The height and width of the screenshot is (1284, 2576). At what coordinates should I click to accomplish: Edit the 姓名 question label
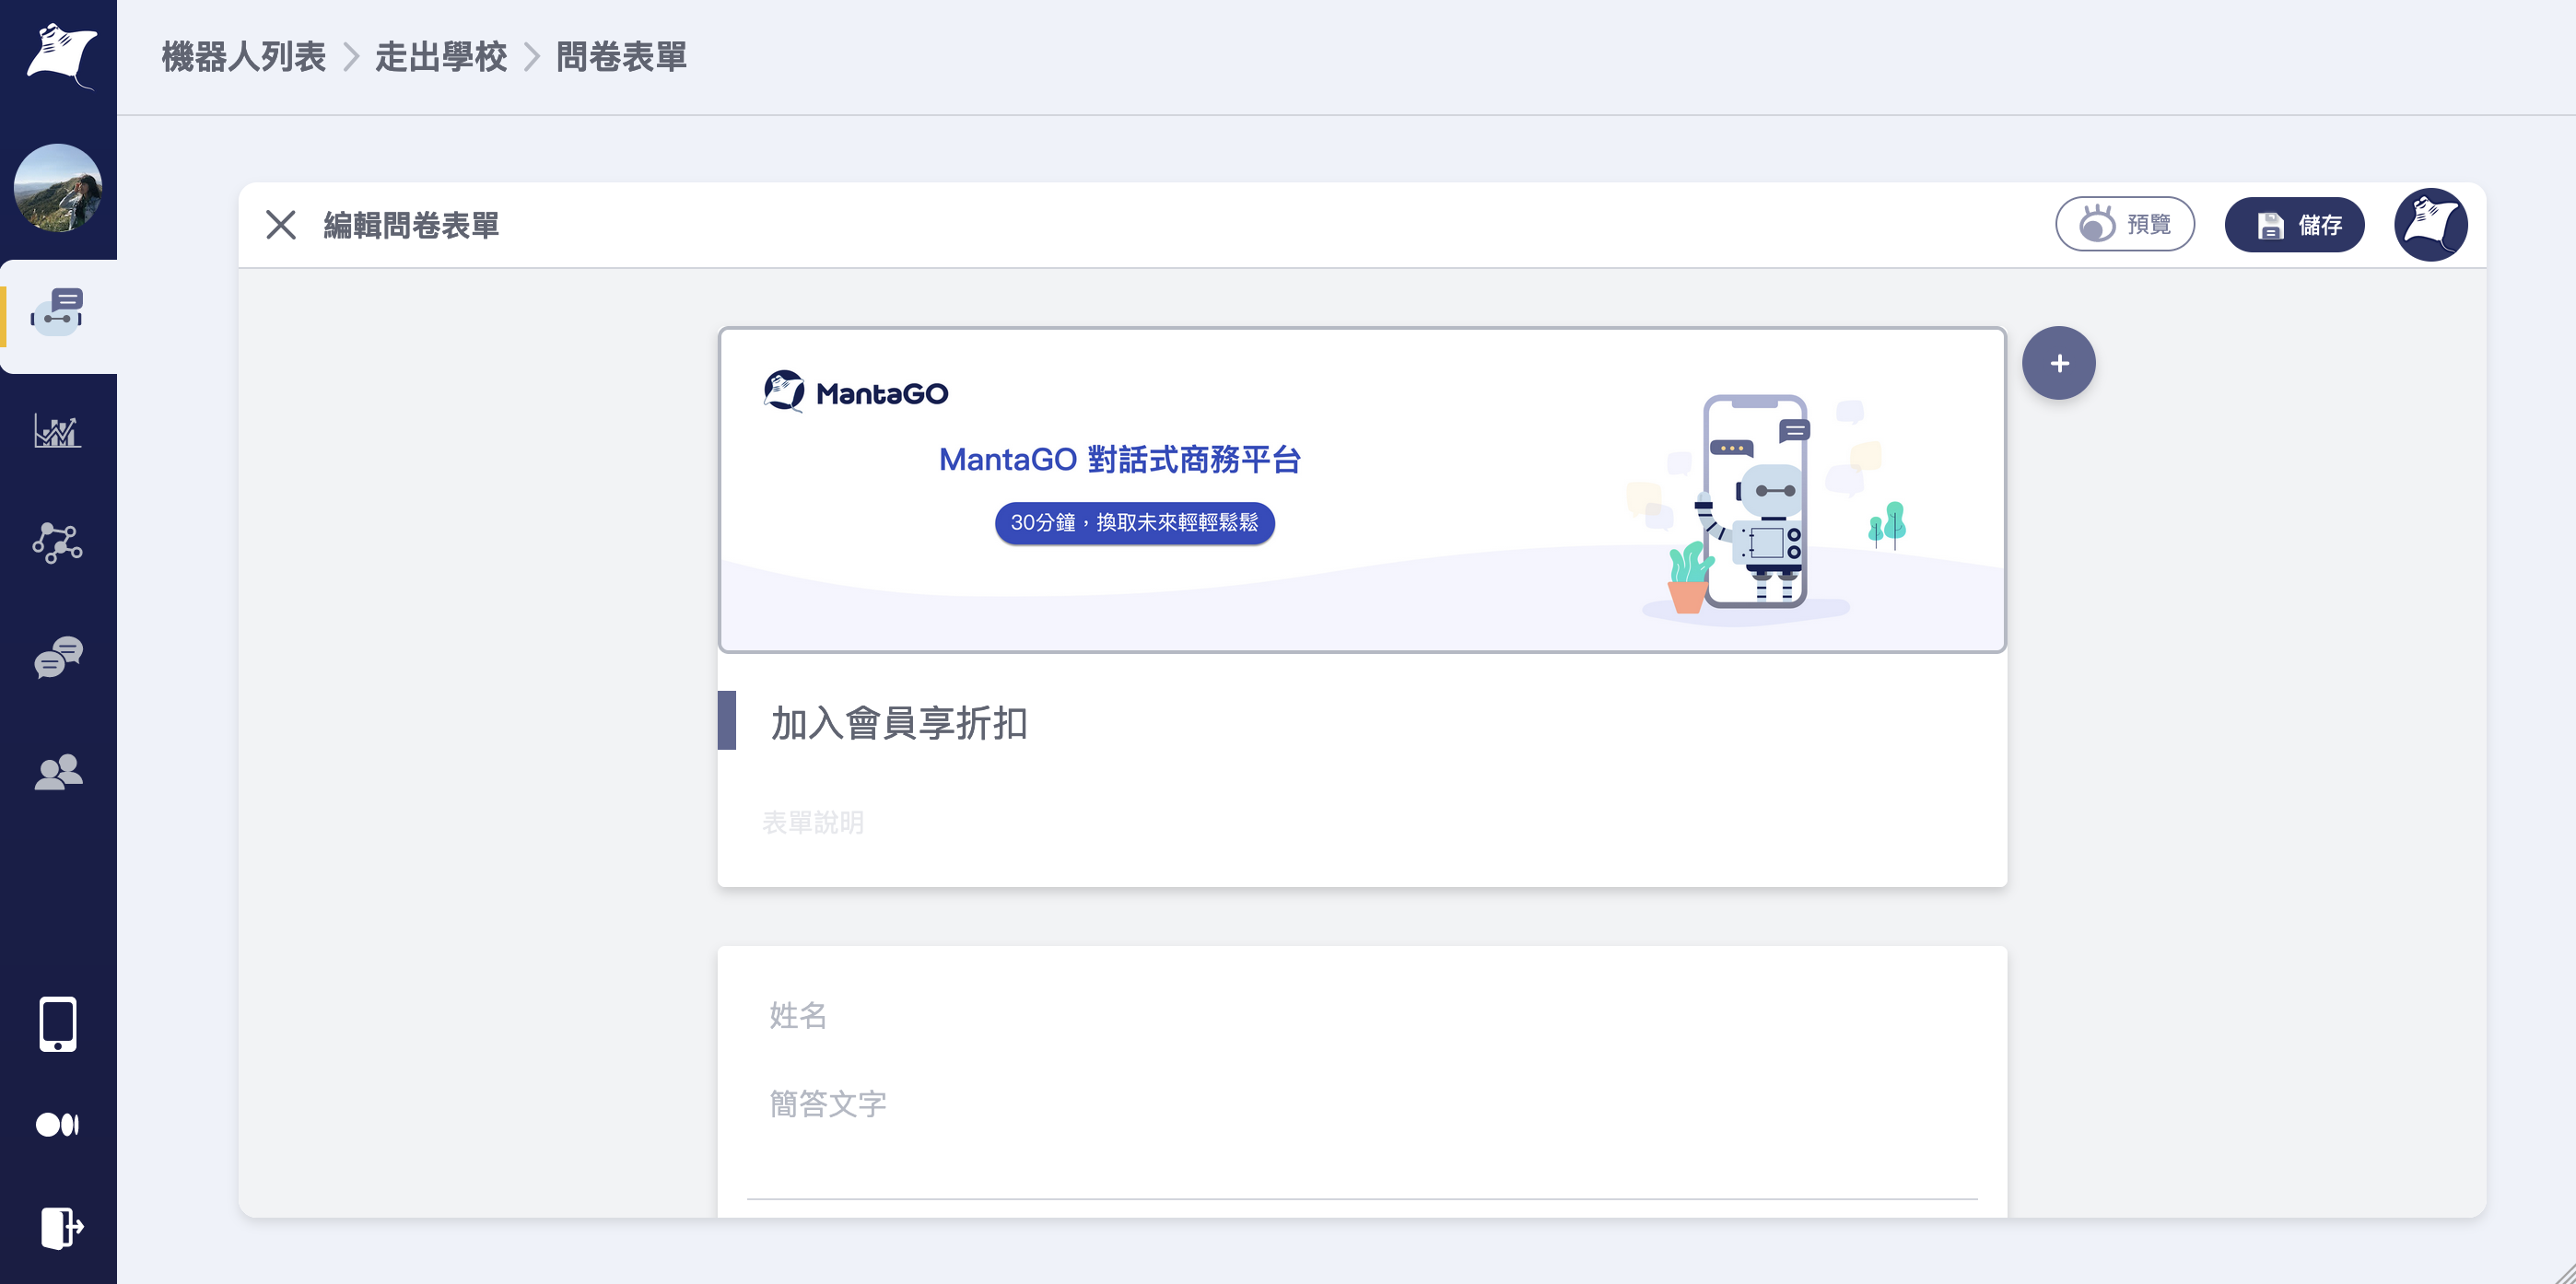pos(798,1015)
